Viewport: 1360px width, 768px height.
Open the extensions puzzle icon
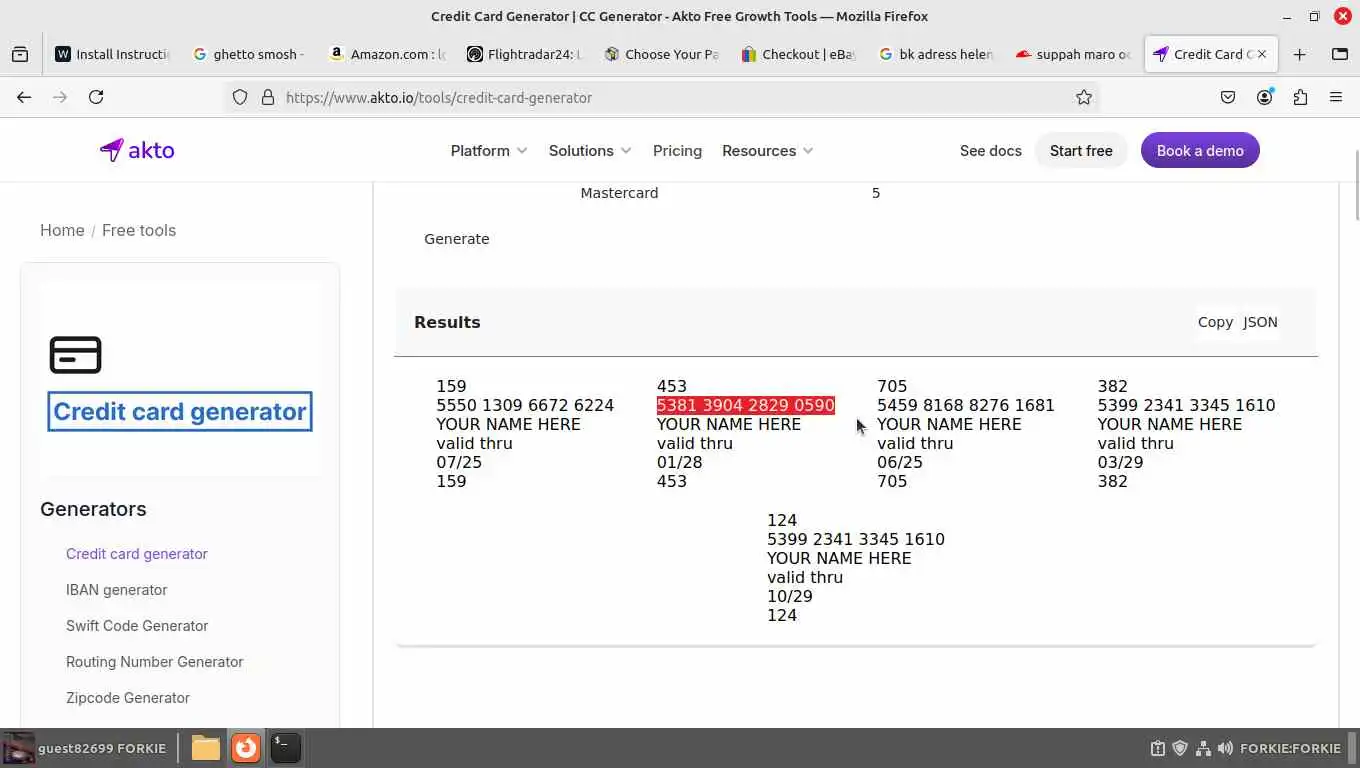click(1300, 97)
